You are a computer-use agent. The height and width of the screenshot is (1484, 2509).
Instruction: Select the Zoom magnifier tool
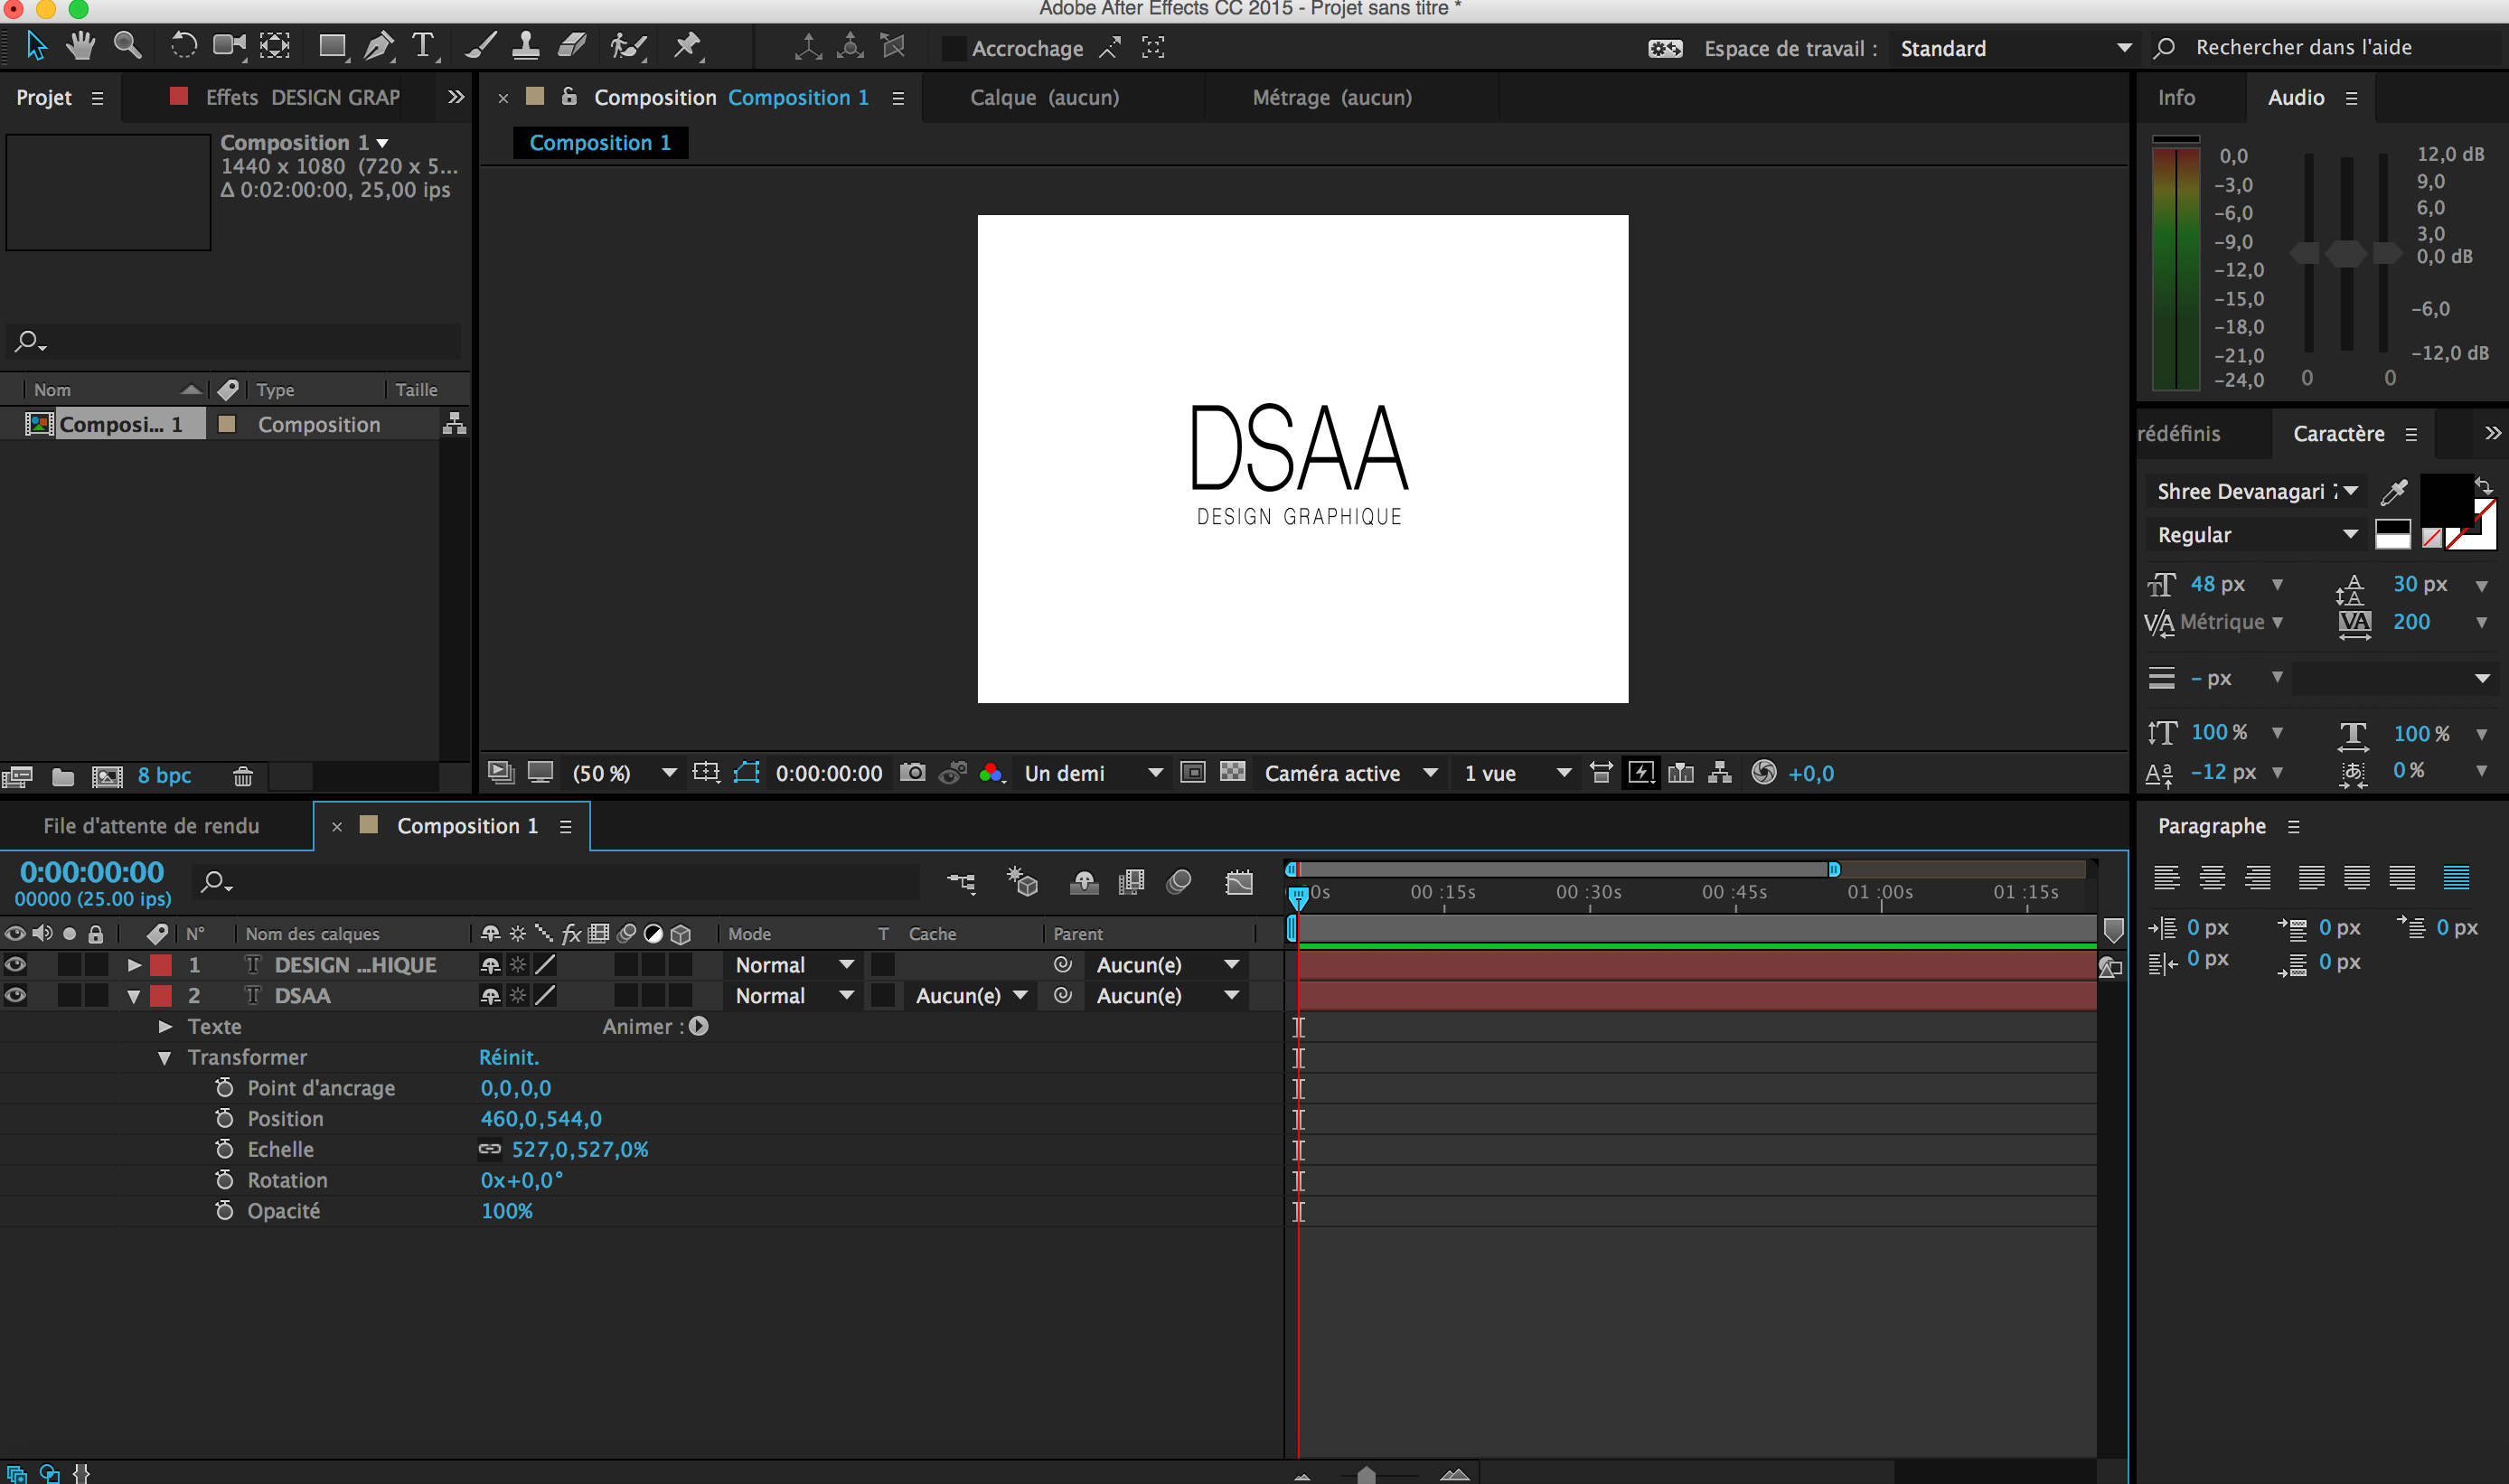(x=127, y=46)
